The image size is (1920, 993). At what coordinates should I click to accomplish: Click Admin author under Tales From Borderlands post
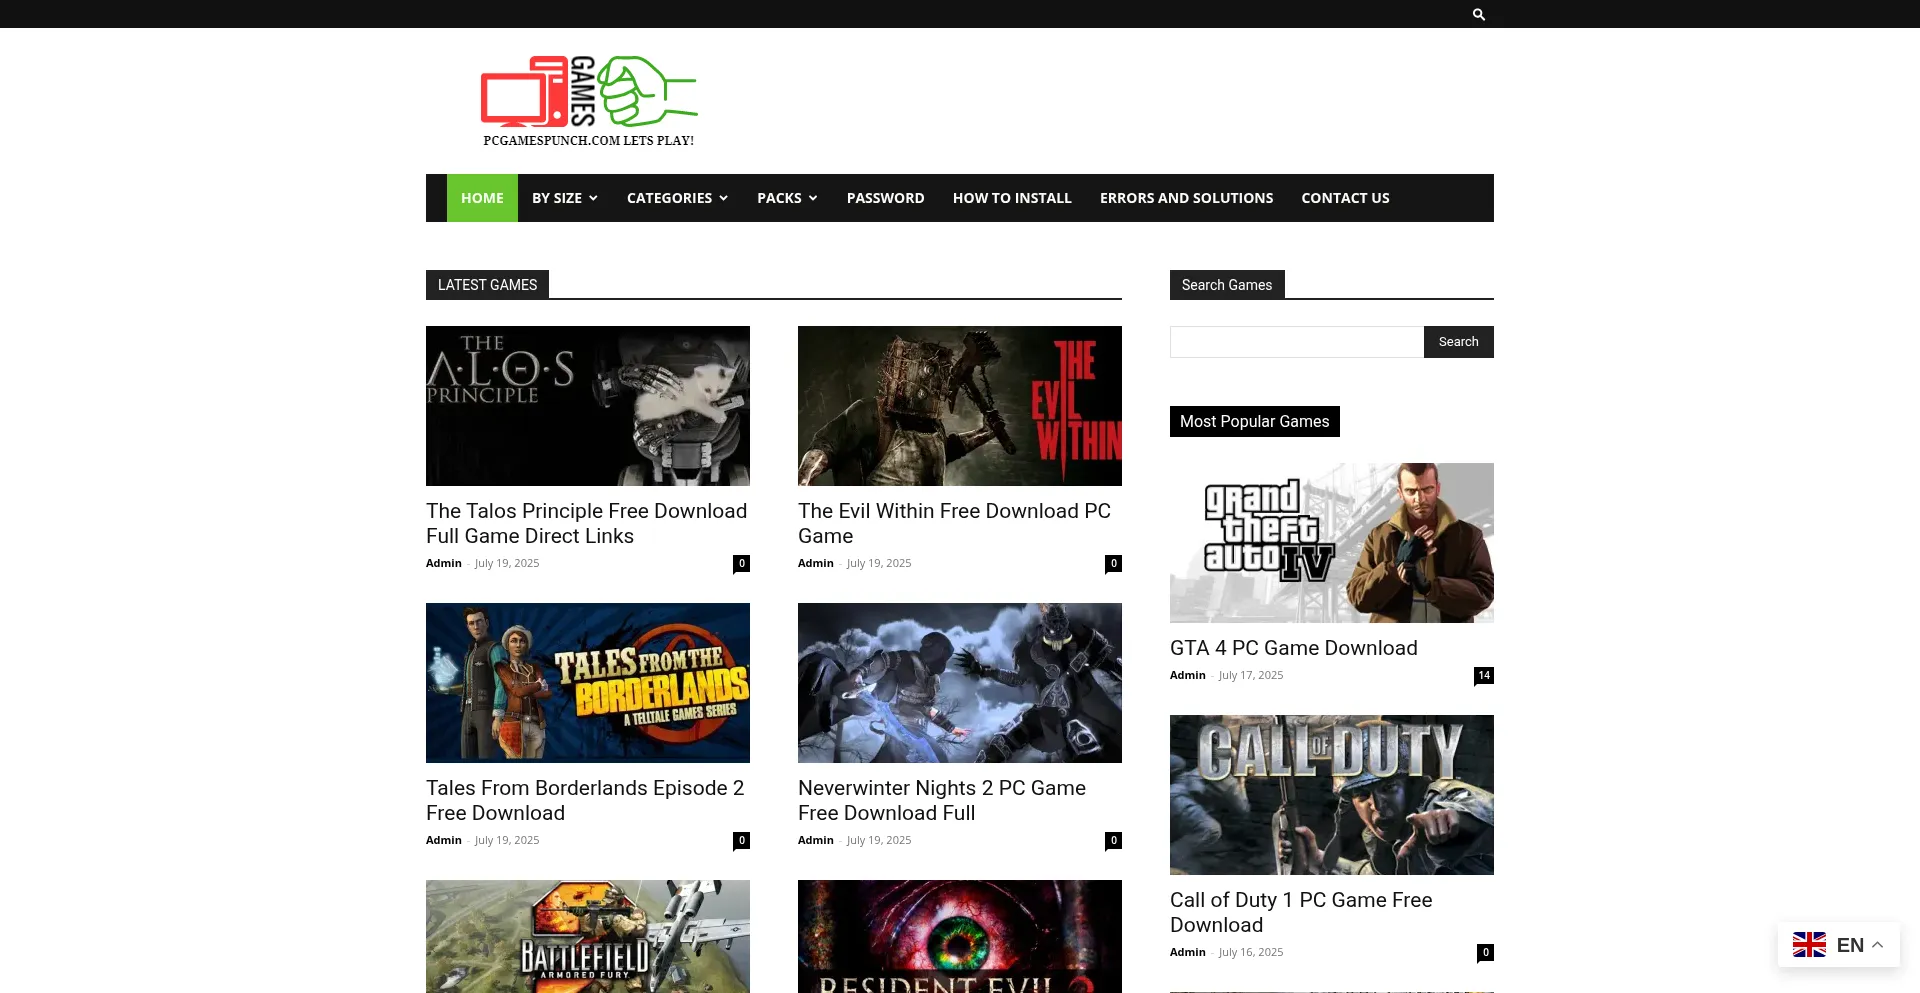pos(444,840)
